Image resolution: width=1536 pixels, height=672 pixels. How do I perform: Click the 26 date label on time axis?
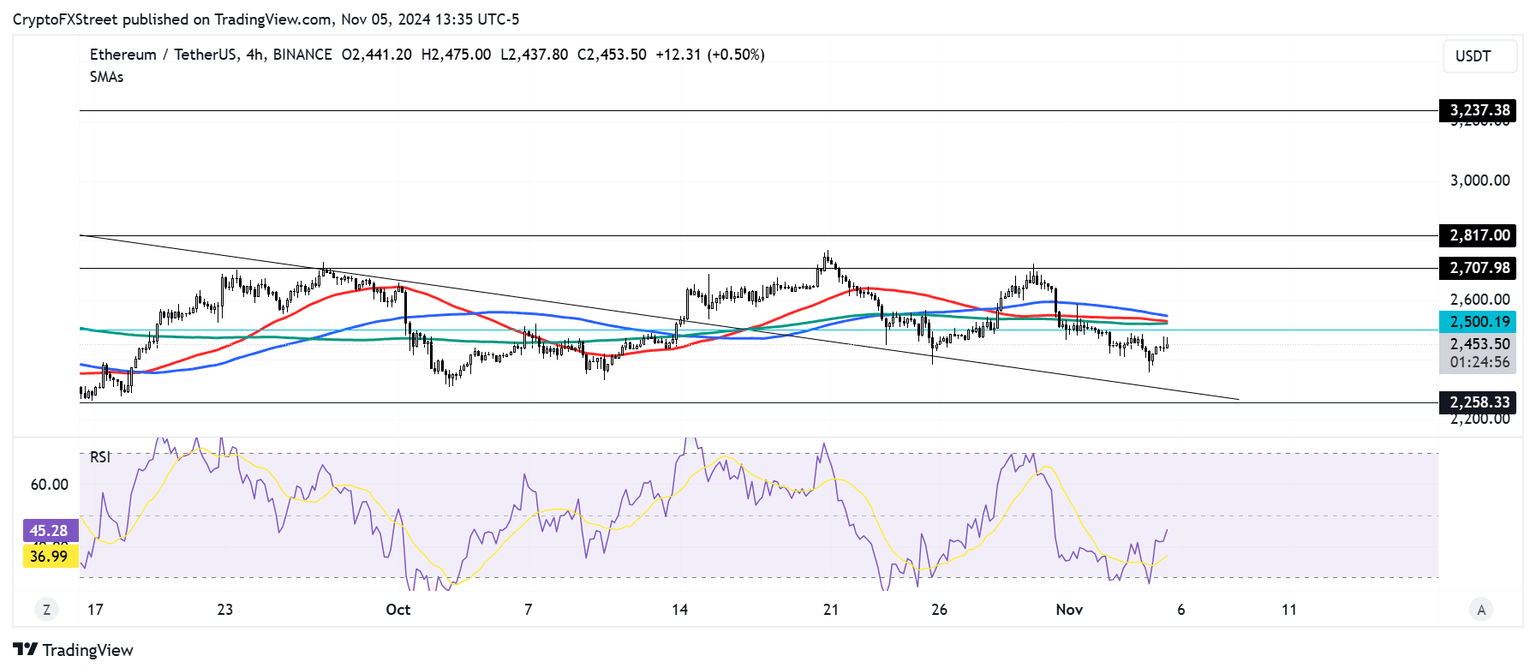(940, 609)
